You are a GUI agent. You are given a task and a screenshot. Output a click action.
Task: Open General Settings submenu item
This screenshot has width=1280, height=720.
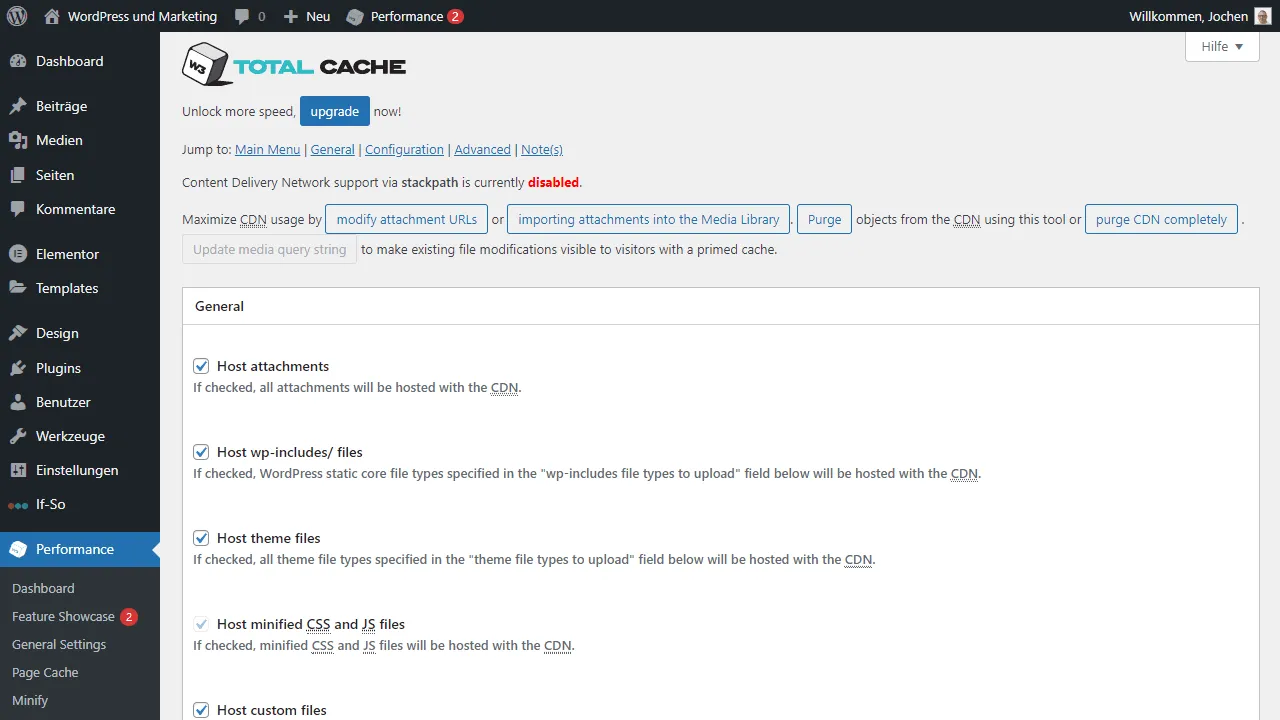coord(59,645)
